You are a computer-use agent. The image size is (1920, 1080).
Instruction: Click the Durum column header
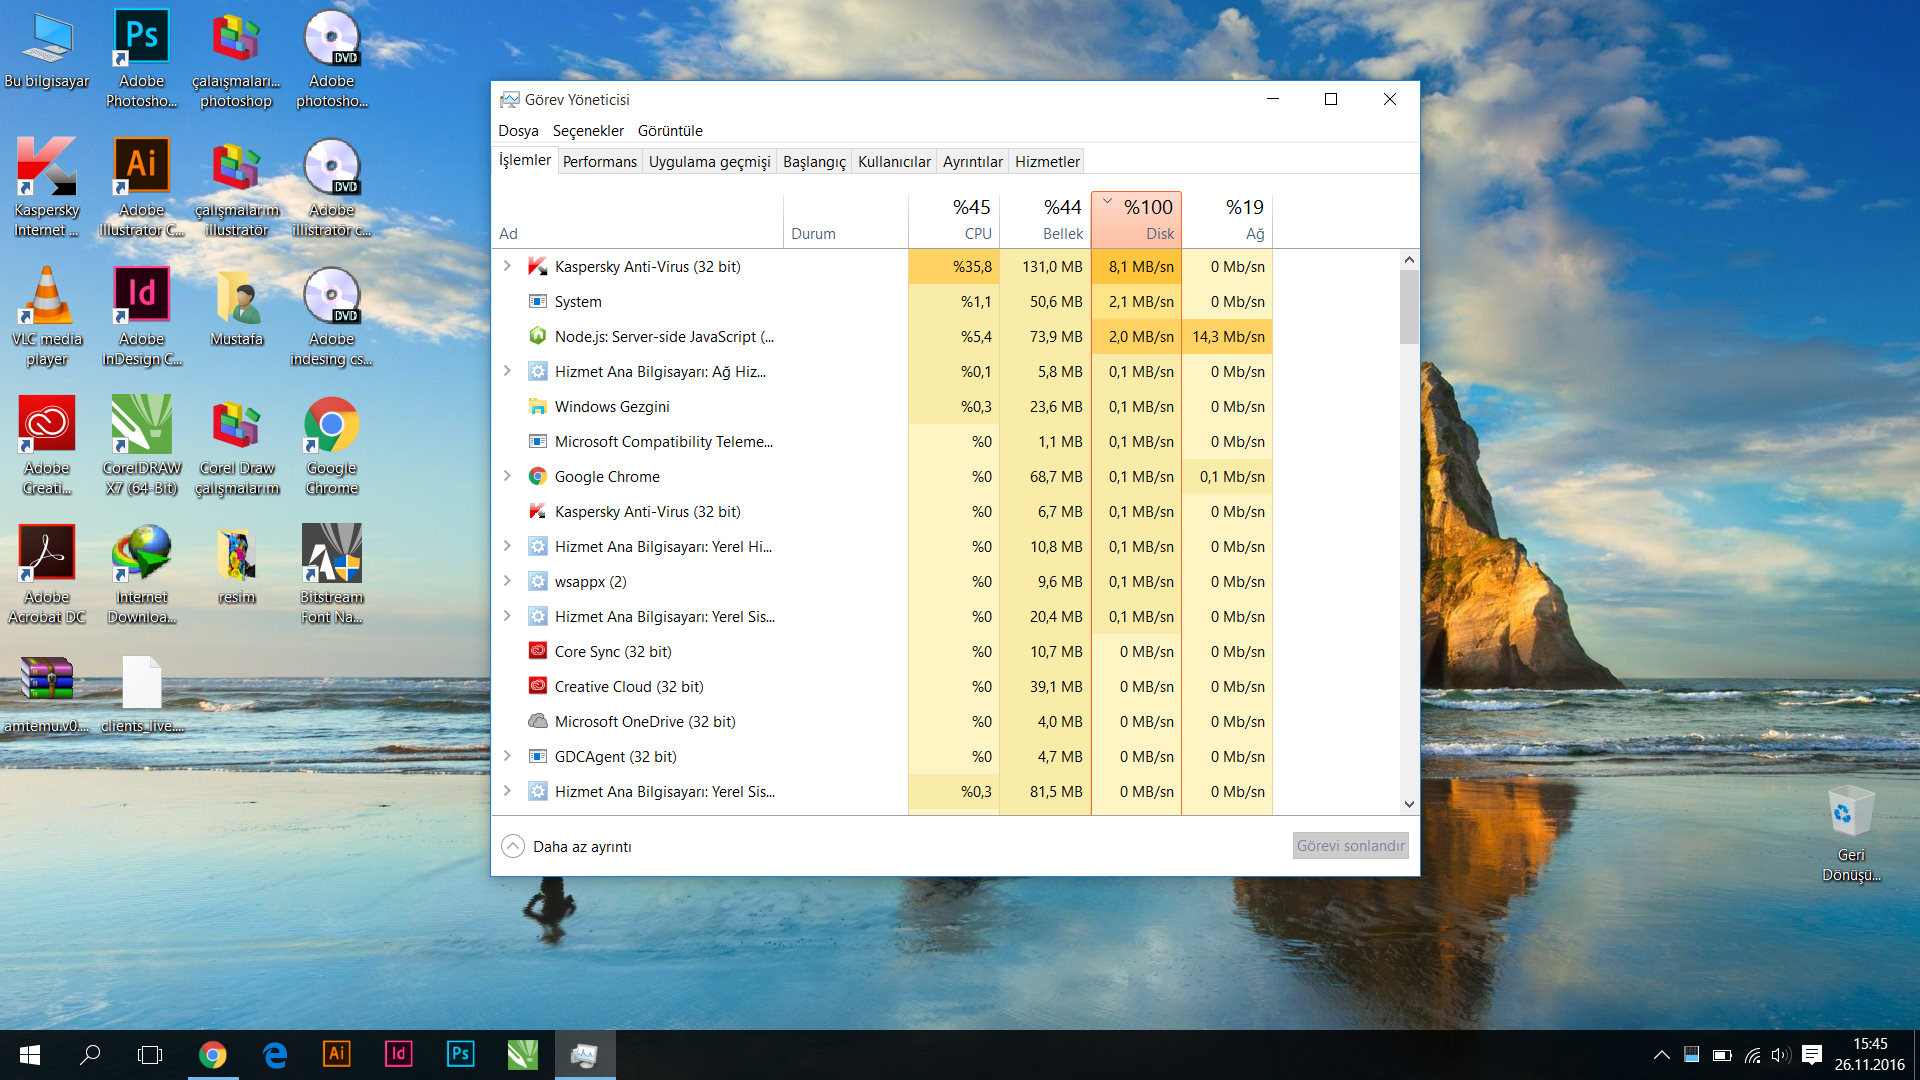tap(846, 219)
